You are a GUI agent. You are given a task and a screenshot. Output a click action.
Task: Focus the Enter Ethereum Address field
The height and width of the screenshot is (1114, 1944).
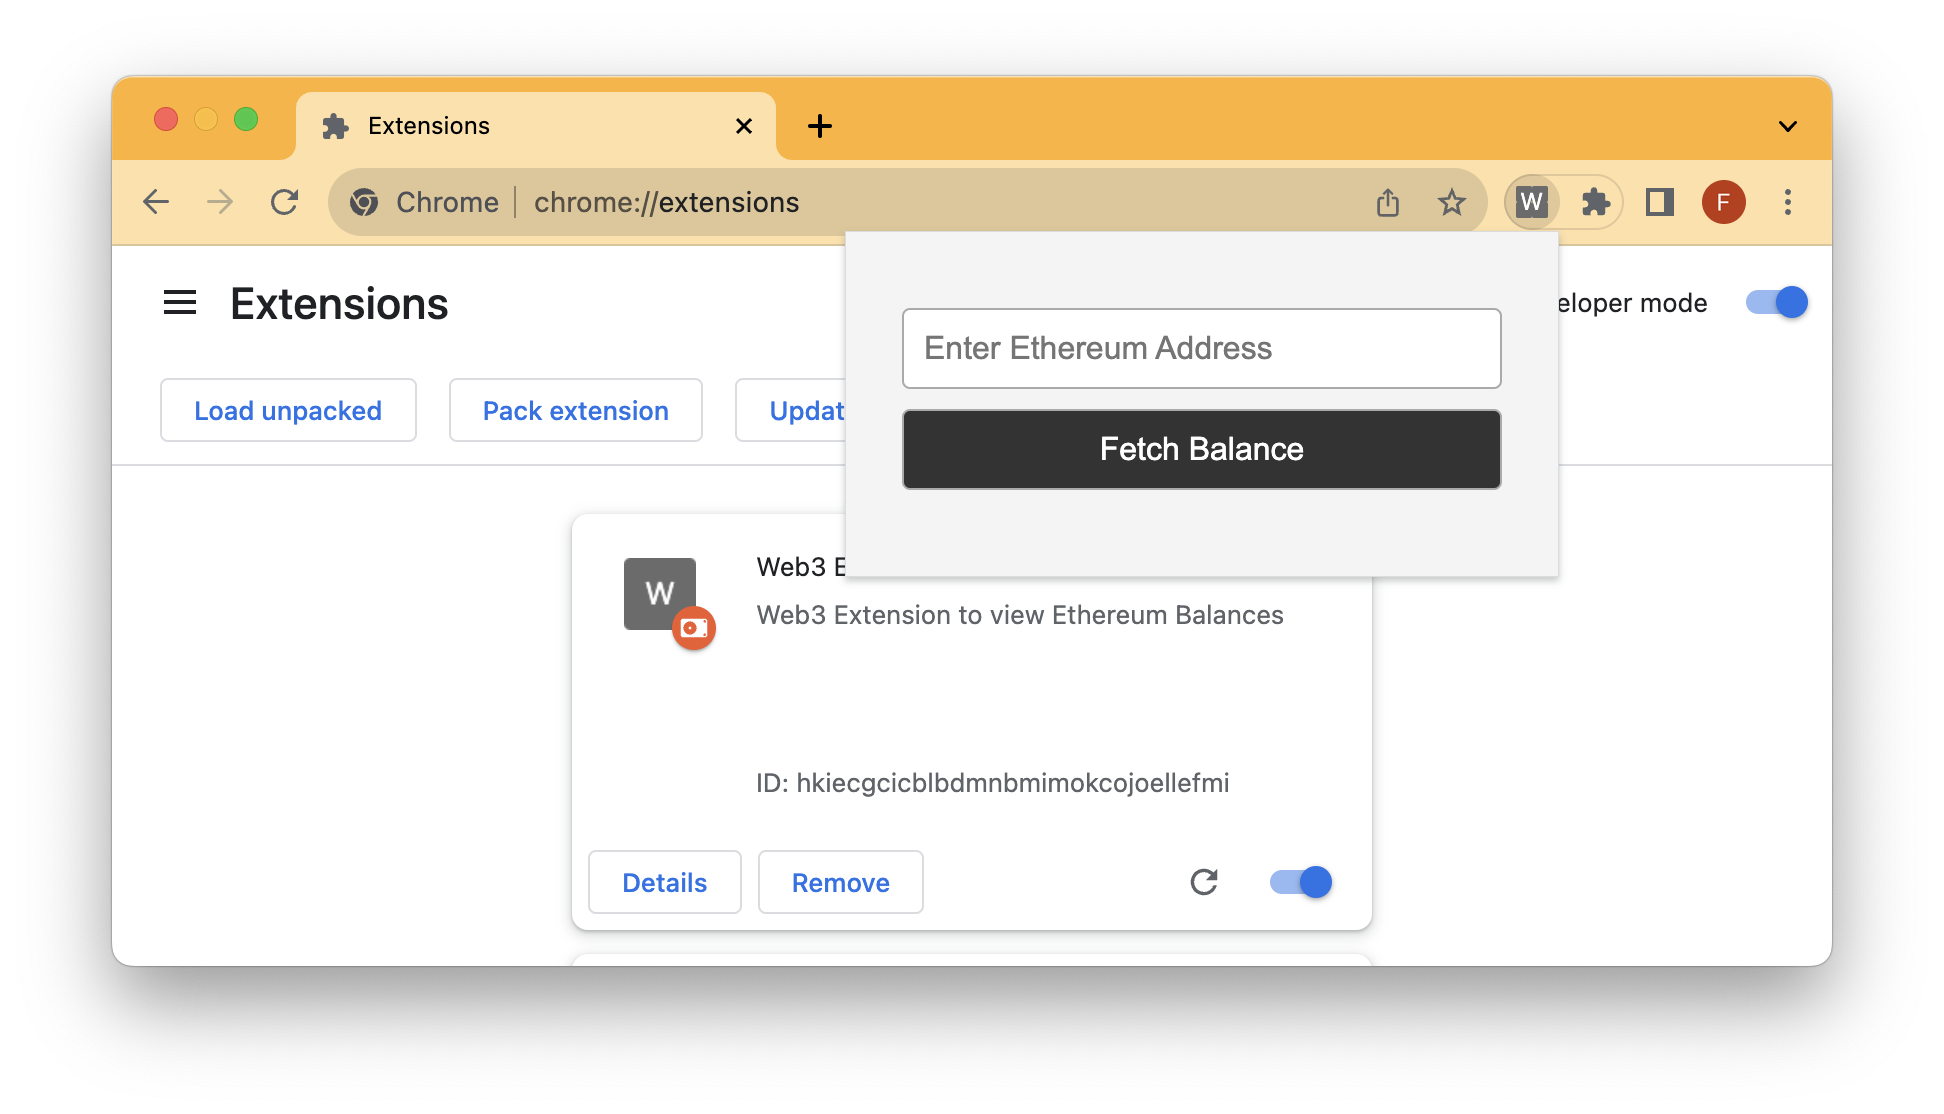tap(1201, 348)
